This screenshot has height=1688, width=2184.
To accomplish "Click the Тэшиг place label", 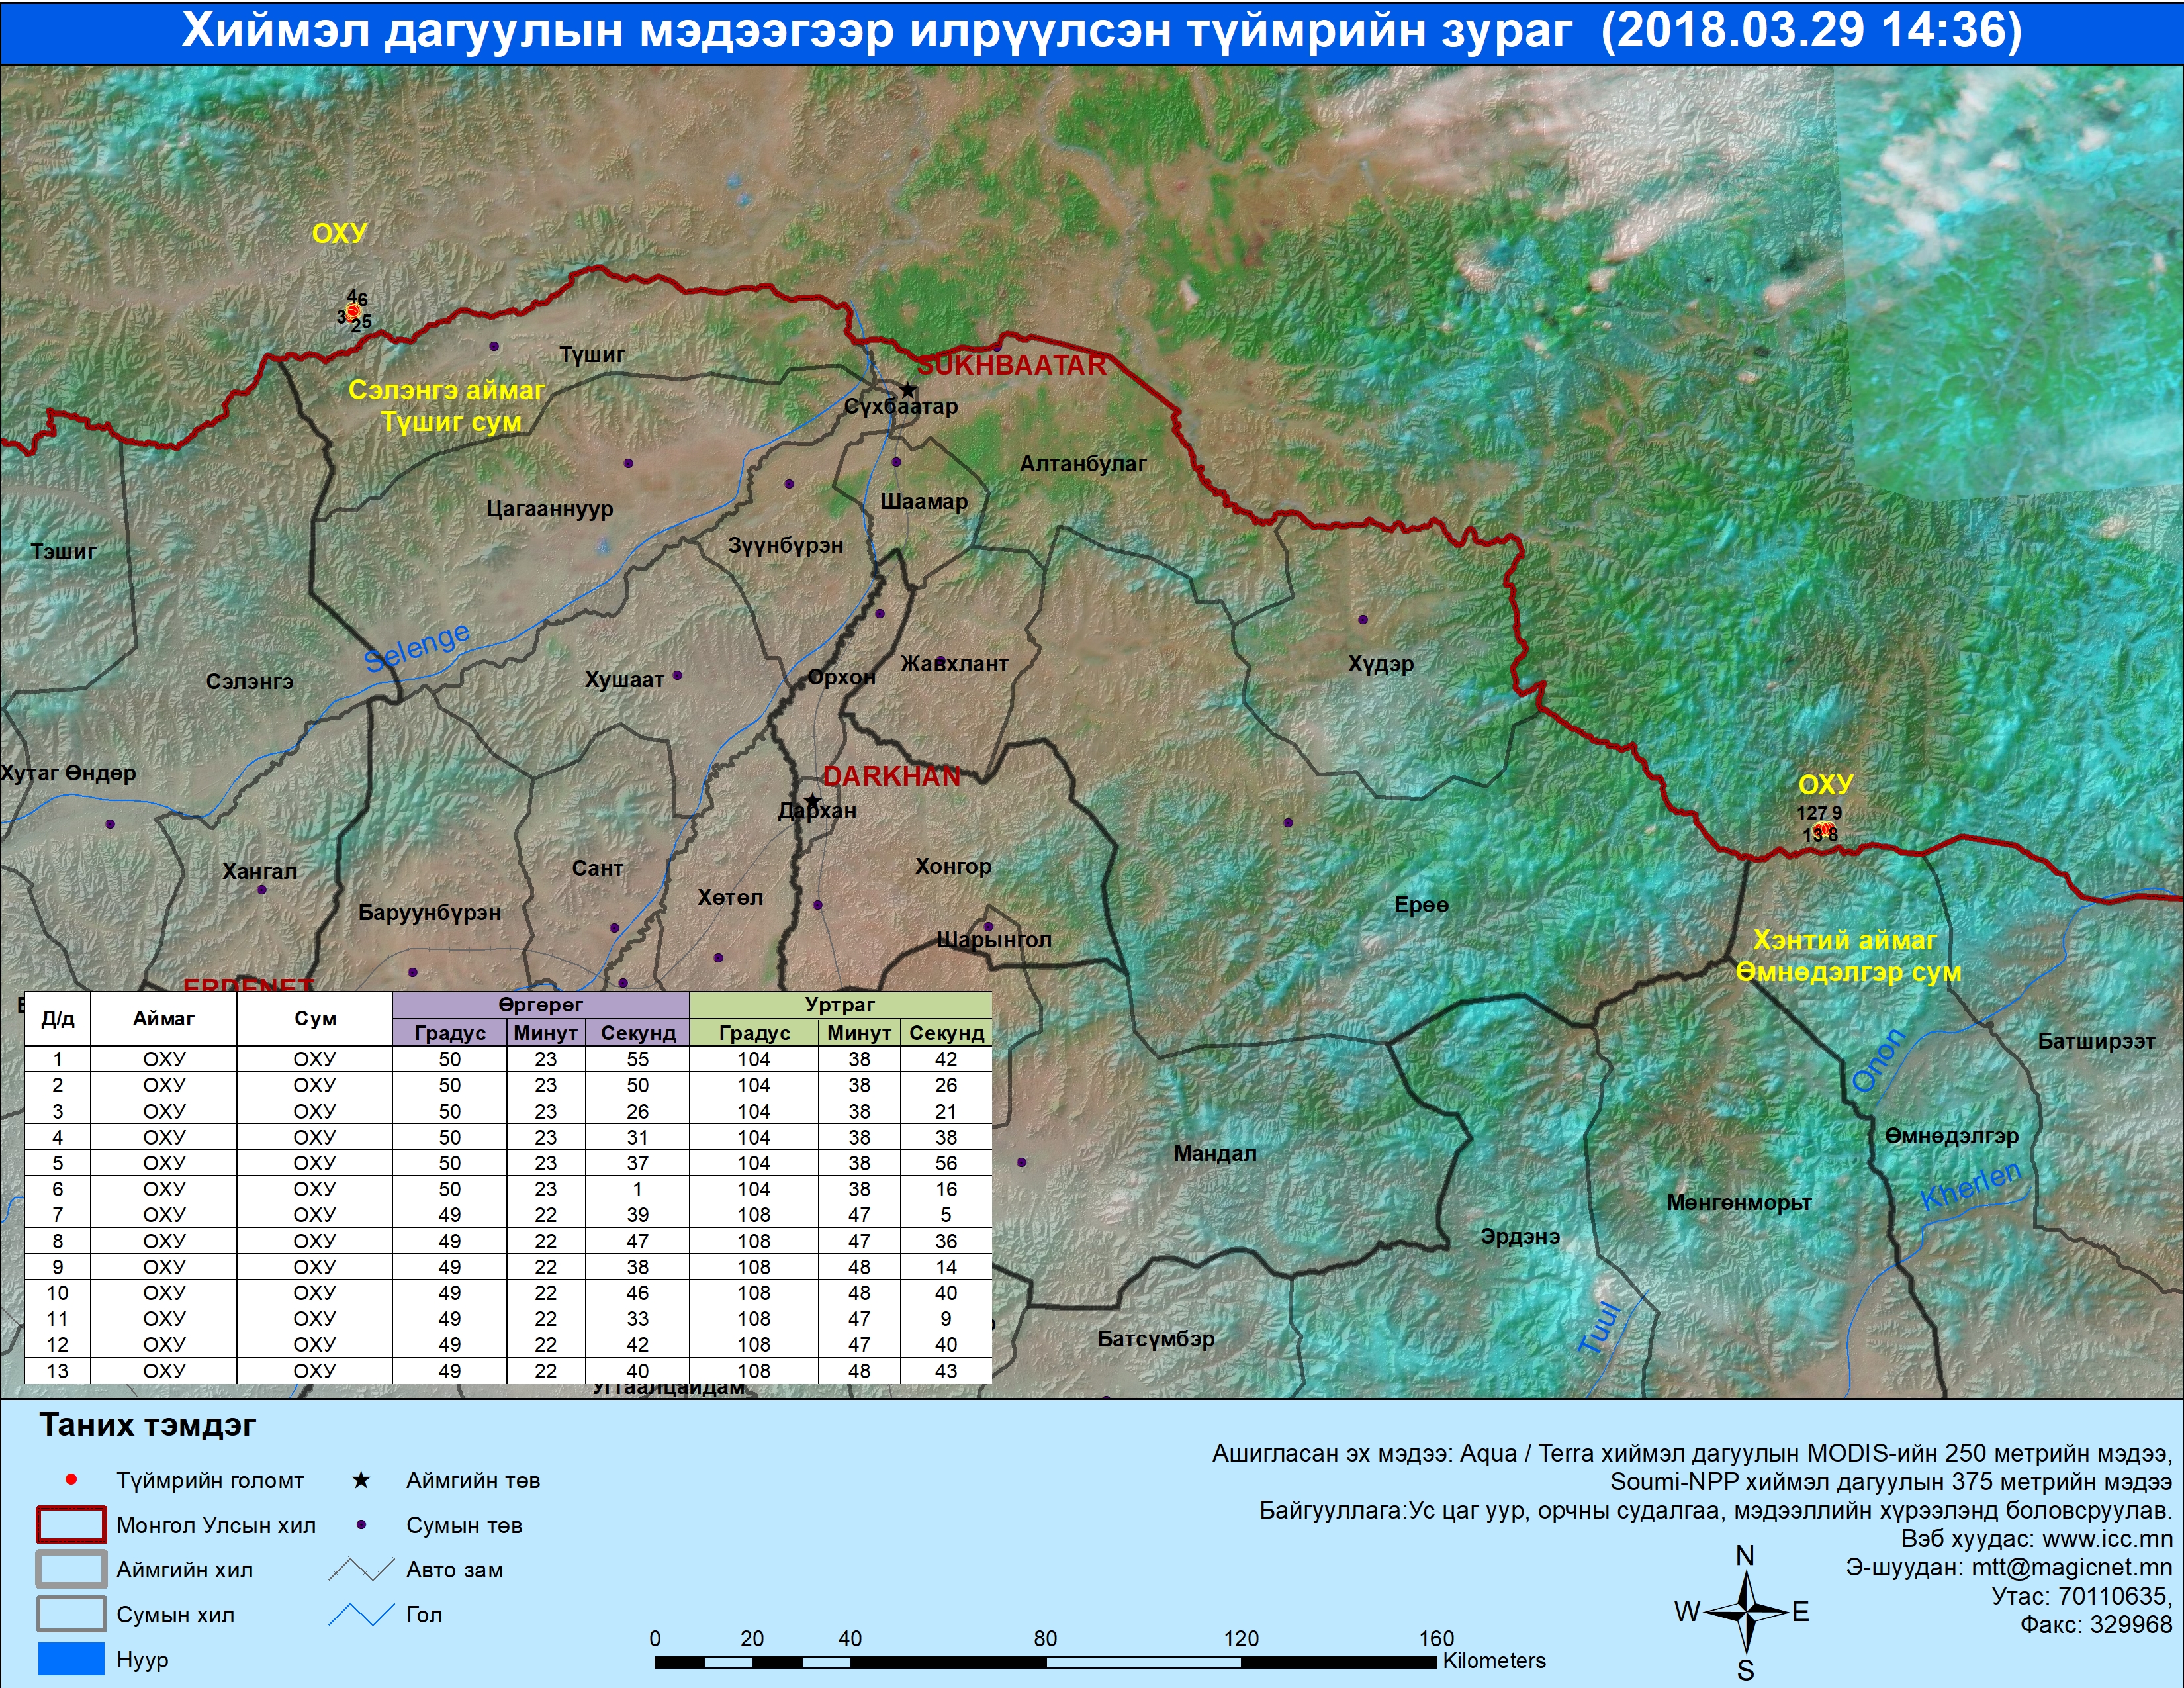I will pyautogui.click(x=64, y=552).
